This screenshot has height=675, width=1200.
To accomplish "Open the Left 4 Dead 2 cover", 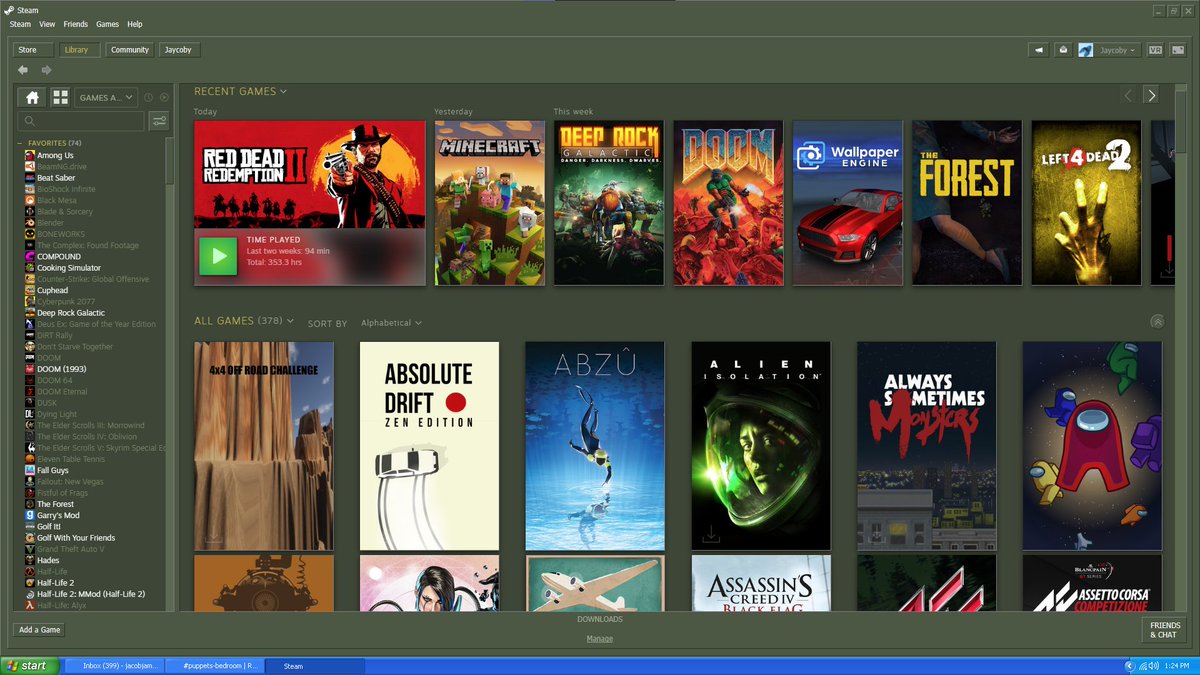I will pos(1087,203).
